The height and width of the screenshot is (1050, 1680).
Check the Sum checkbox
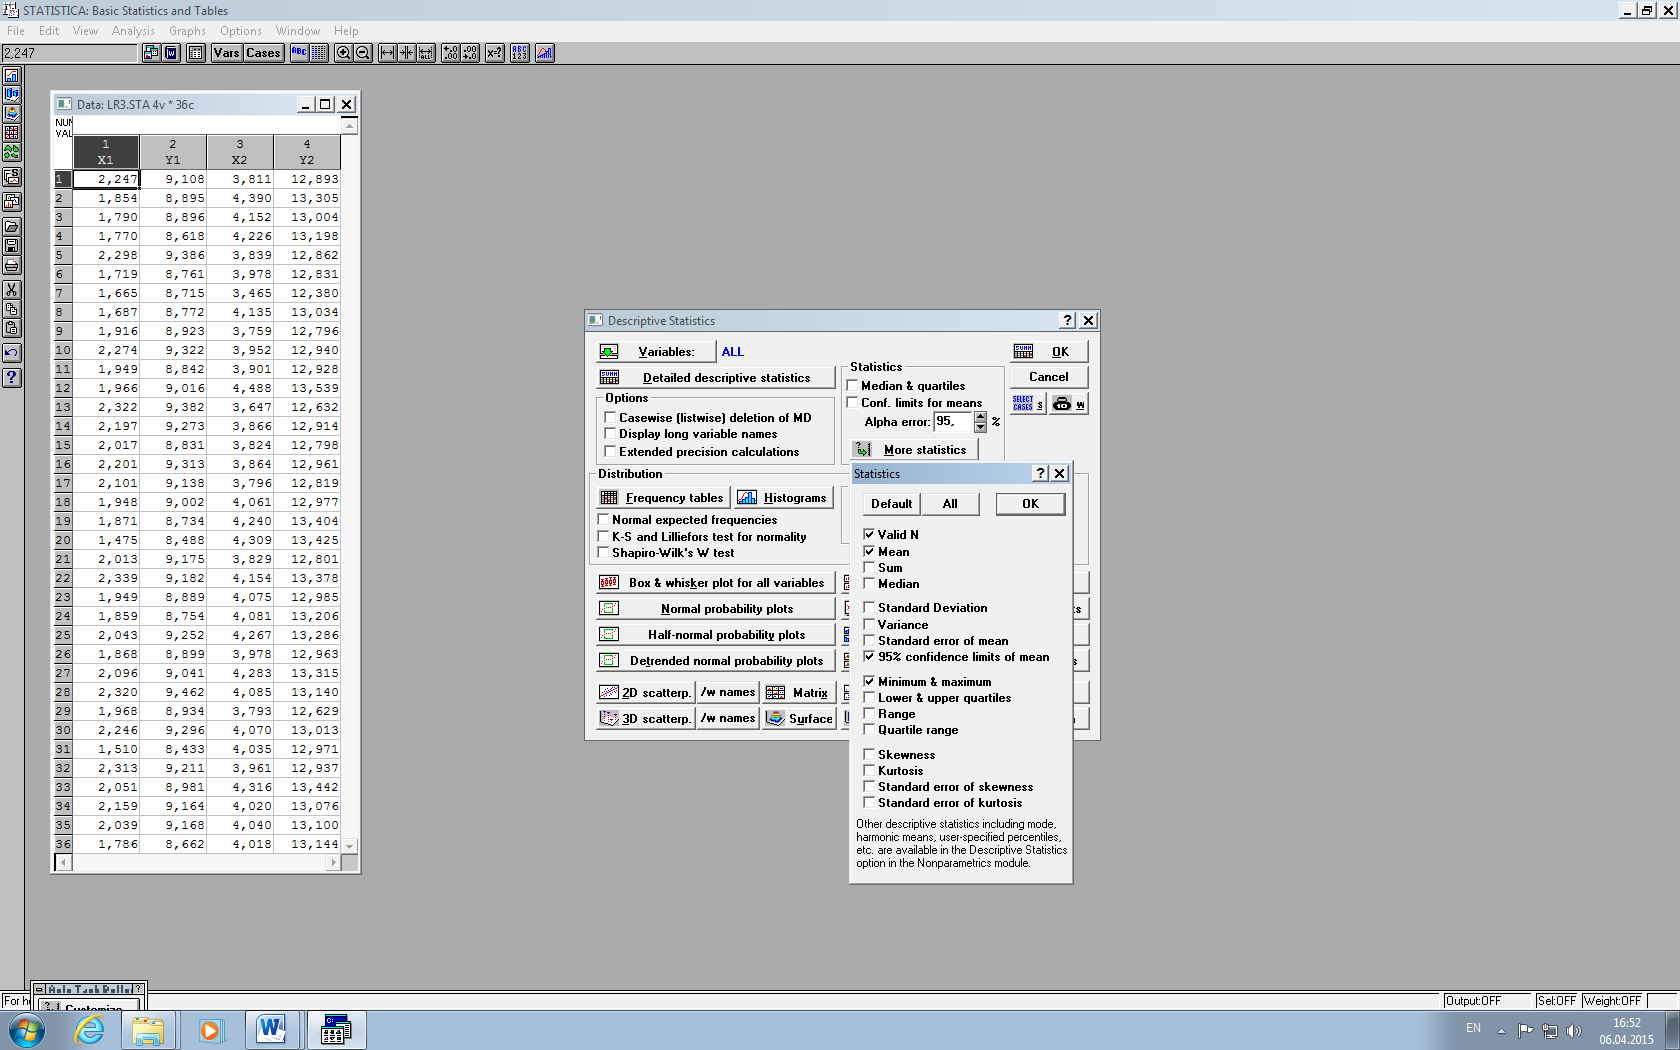pyautogui.click(x=869, y=568)
